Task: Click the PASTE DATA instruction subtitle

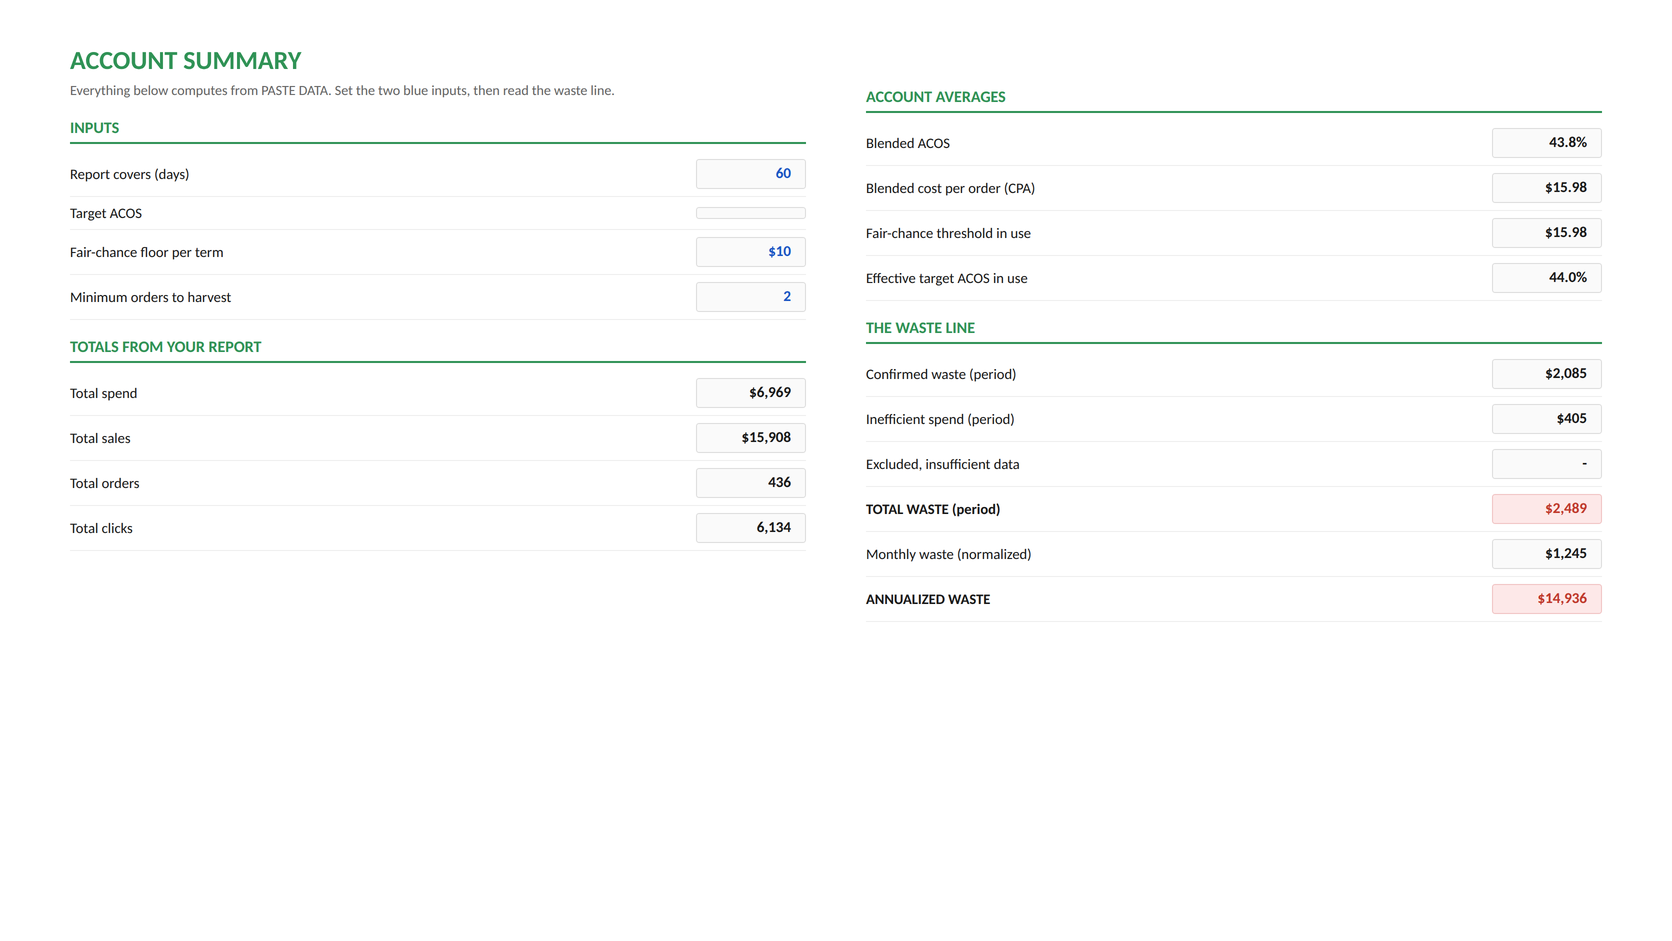Action: click(342, 90)
